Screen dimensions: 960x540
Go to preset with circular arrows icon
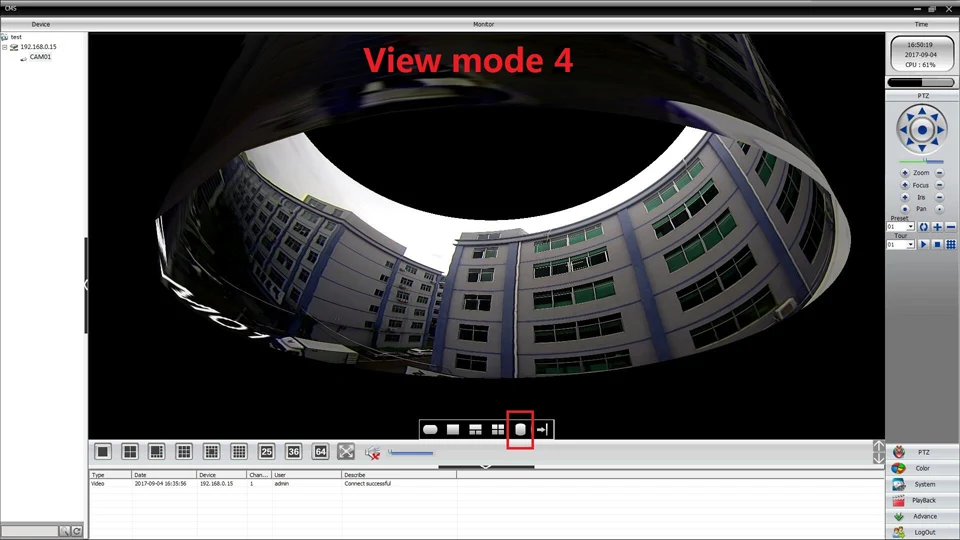coord(924,227)
